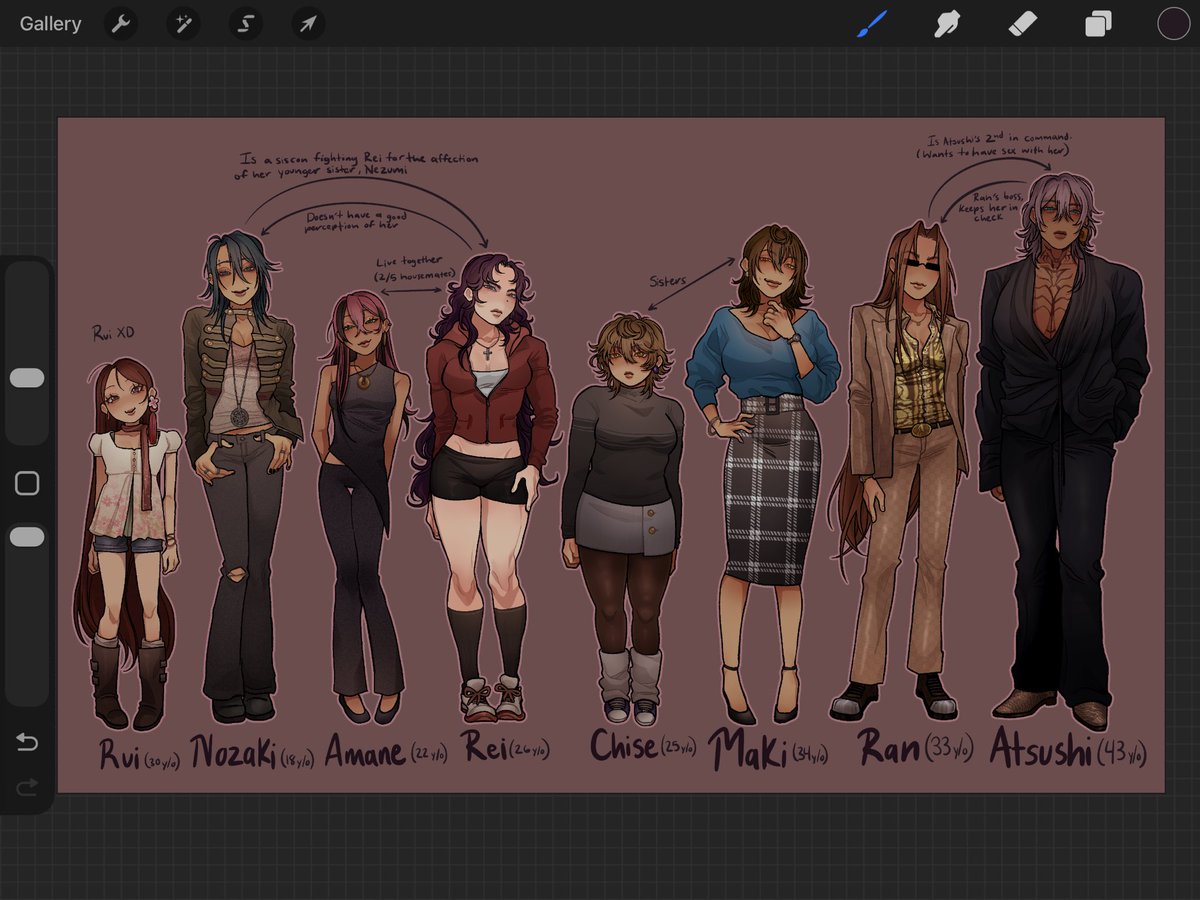Open the Actions wrench menu

pyautogui.click(x=121, y=23)
